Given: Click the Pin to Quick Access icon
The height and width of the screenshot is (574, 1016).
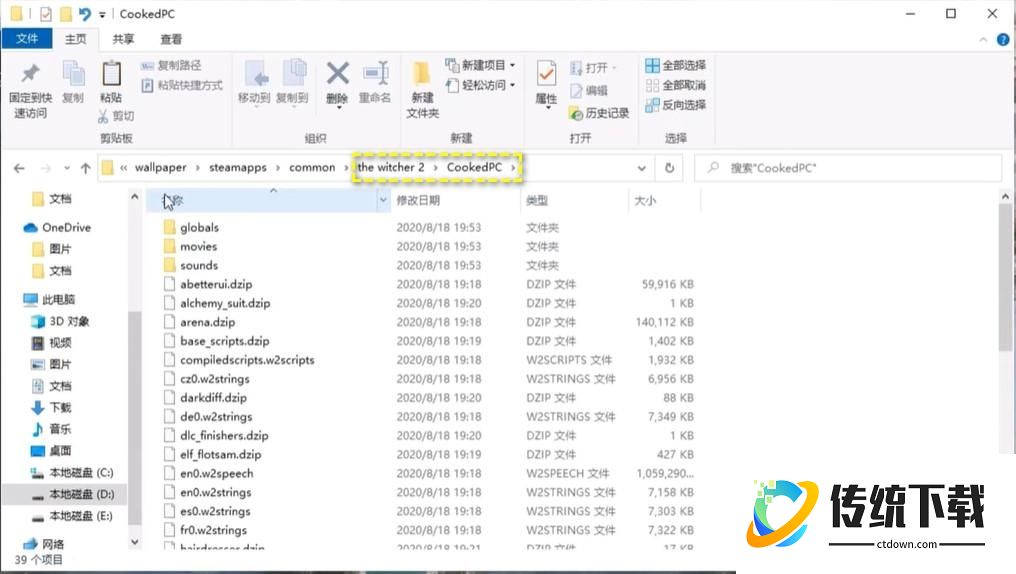Looking at the screenshot, I should [30, 75].
